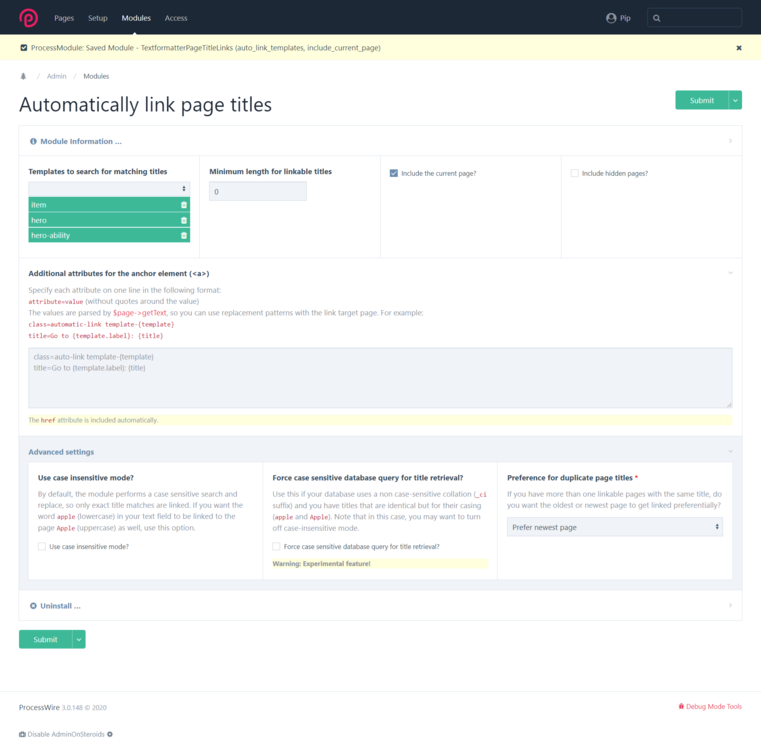This screenshot has width=761, height=750.
Task: Open the Pages menu
Action: click(64, 18)
